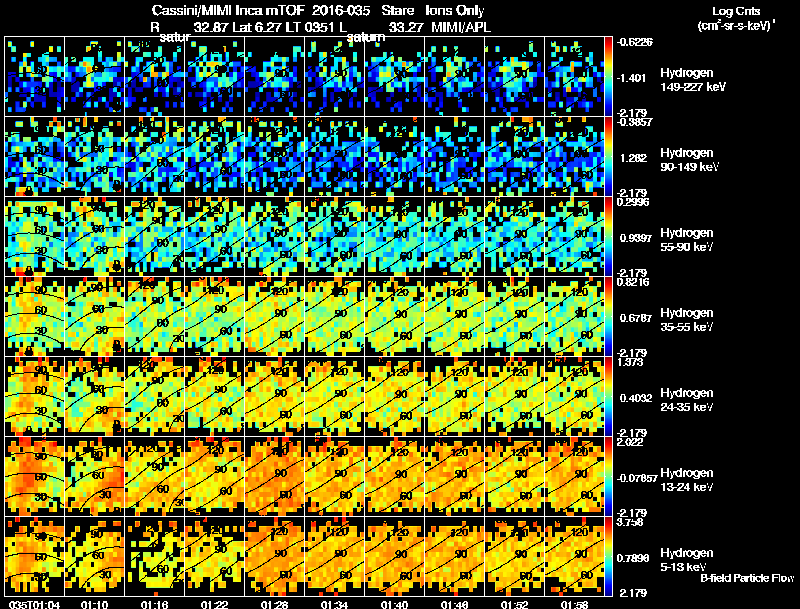Open the 13-24 keV image panel at 035T01:04

[x=34, y=477]
